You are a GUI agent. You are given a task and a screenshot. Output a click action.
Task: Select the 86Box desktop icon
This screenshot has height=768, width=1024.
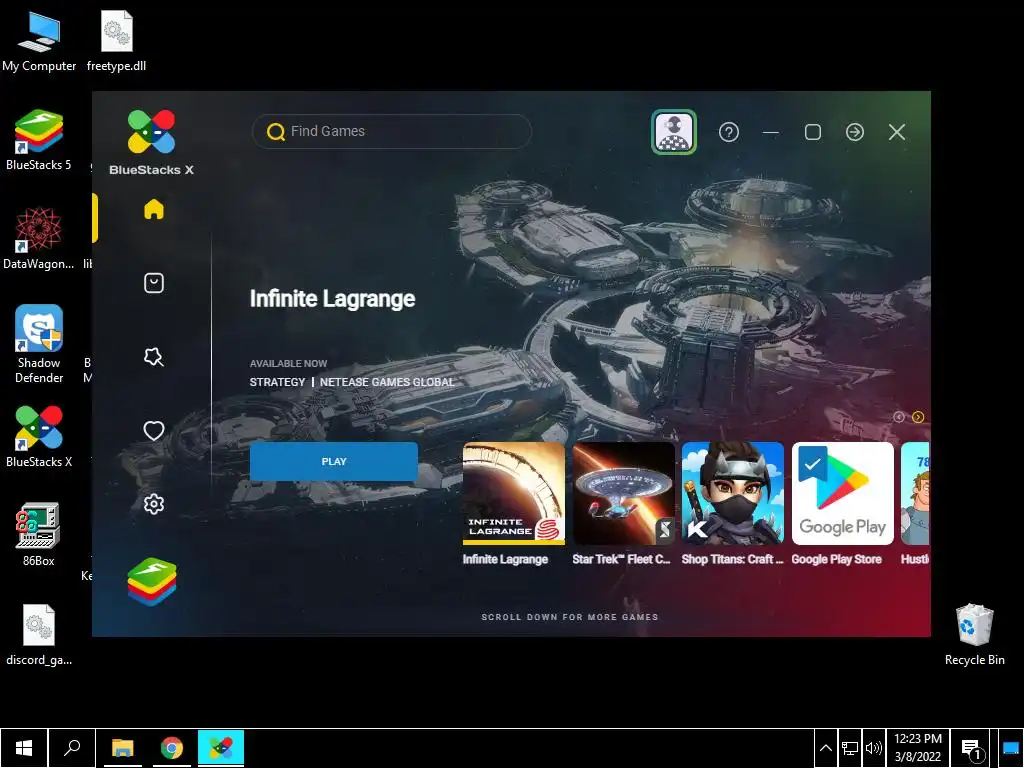(x=39, y=535)
